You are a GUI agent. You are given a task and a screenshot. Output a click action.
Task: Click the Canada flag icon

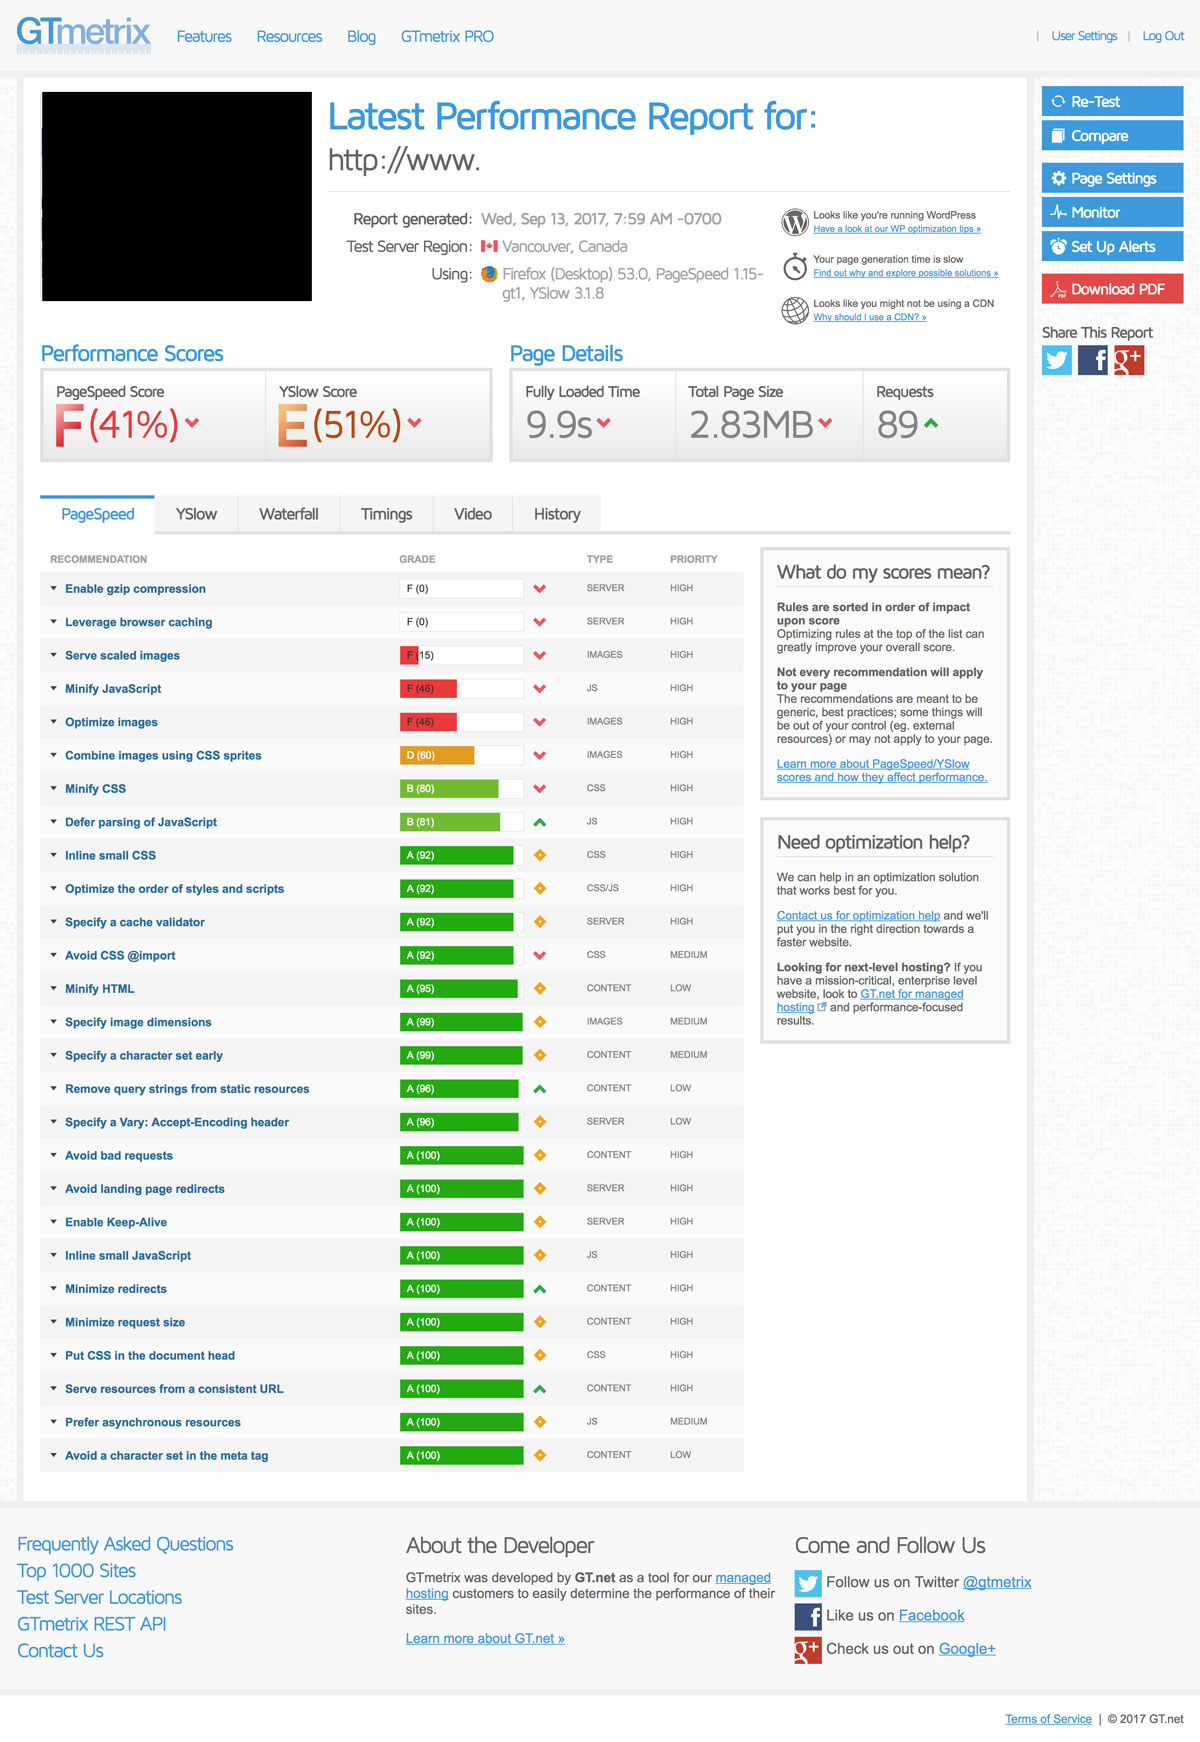[489, 246]
